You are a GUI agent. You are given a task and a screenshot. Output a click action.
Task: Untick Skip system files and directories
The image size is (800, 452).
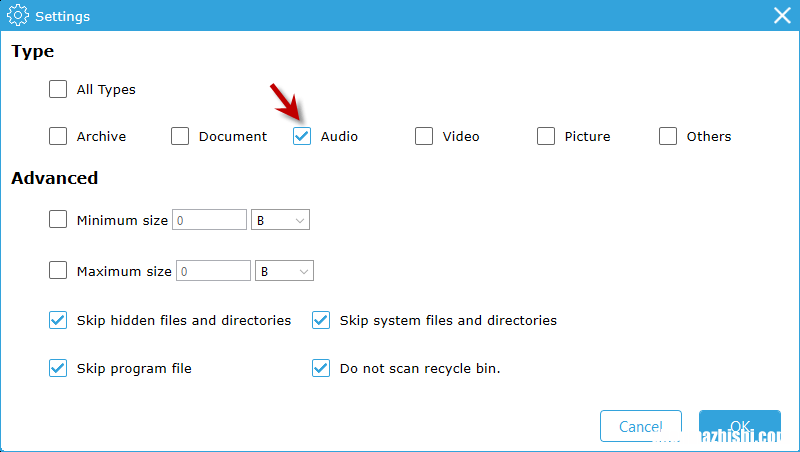[x=321, y=320]
